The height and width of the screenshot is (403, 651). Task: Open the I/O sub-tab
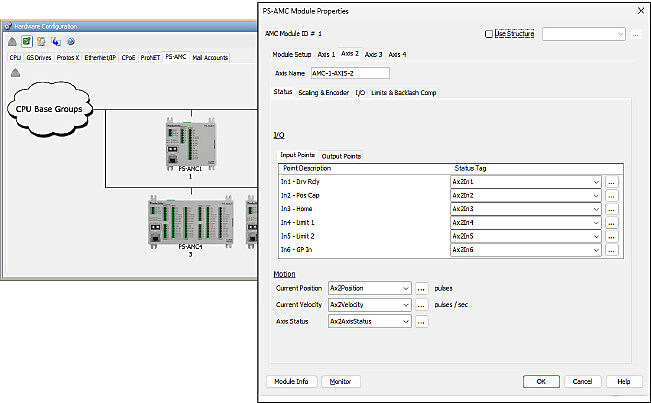pos(360,93)
